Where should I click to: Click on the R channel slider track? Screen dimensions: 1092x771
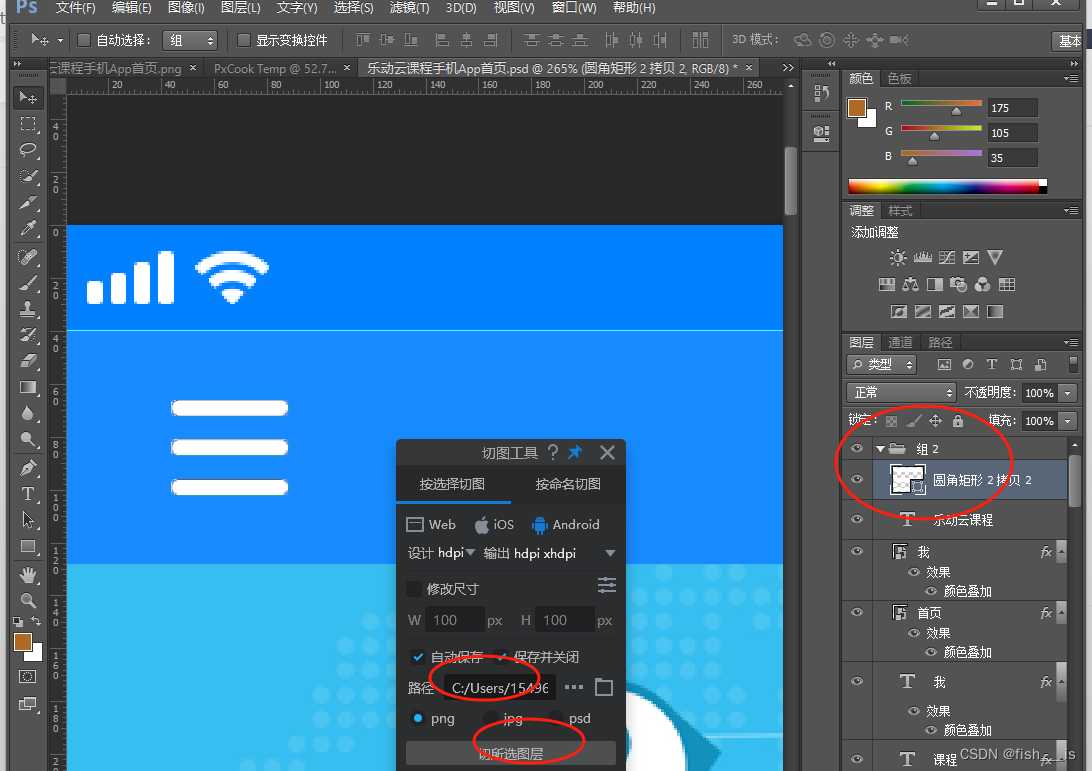point(941,104)
